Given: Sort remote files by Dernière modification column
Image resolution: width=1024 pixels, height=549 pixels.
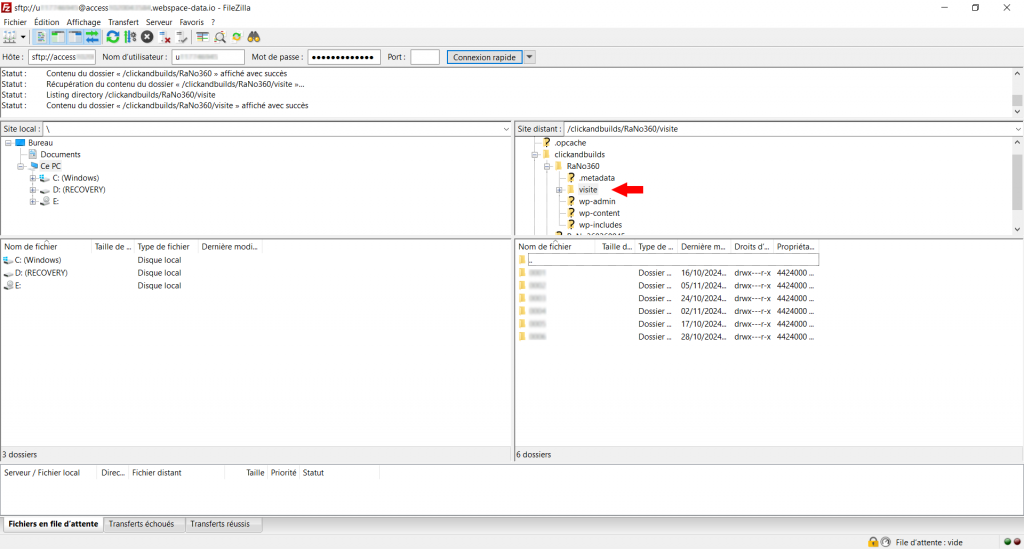Looking at the screenshot, I should [x=703, y=246].
